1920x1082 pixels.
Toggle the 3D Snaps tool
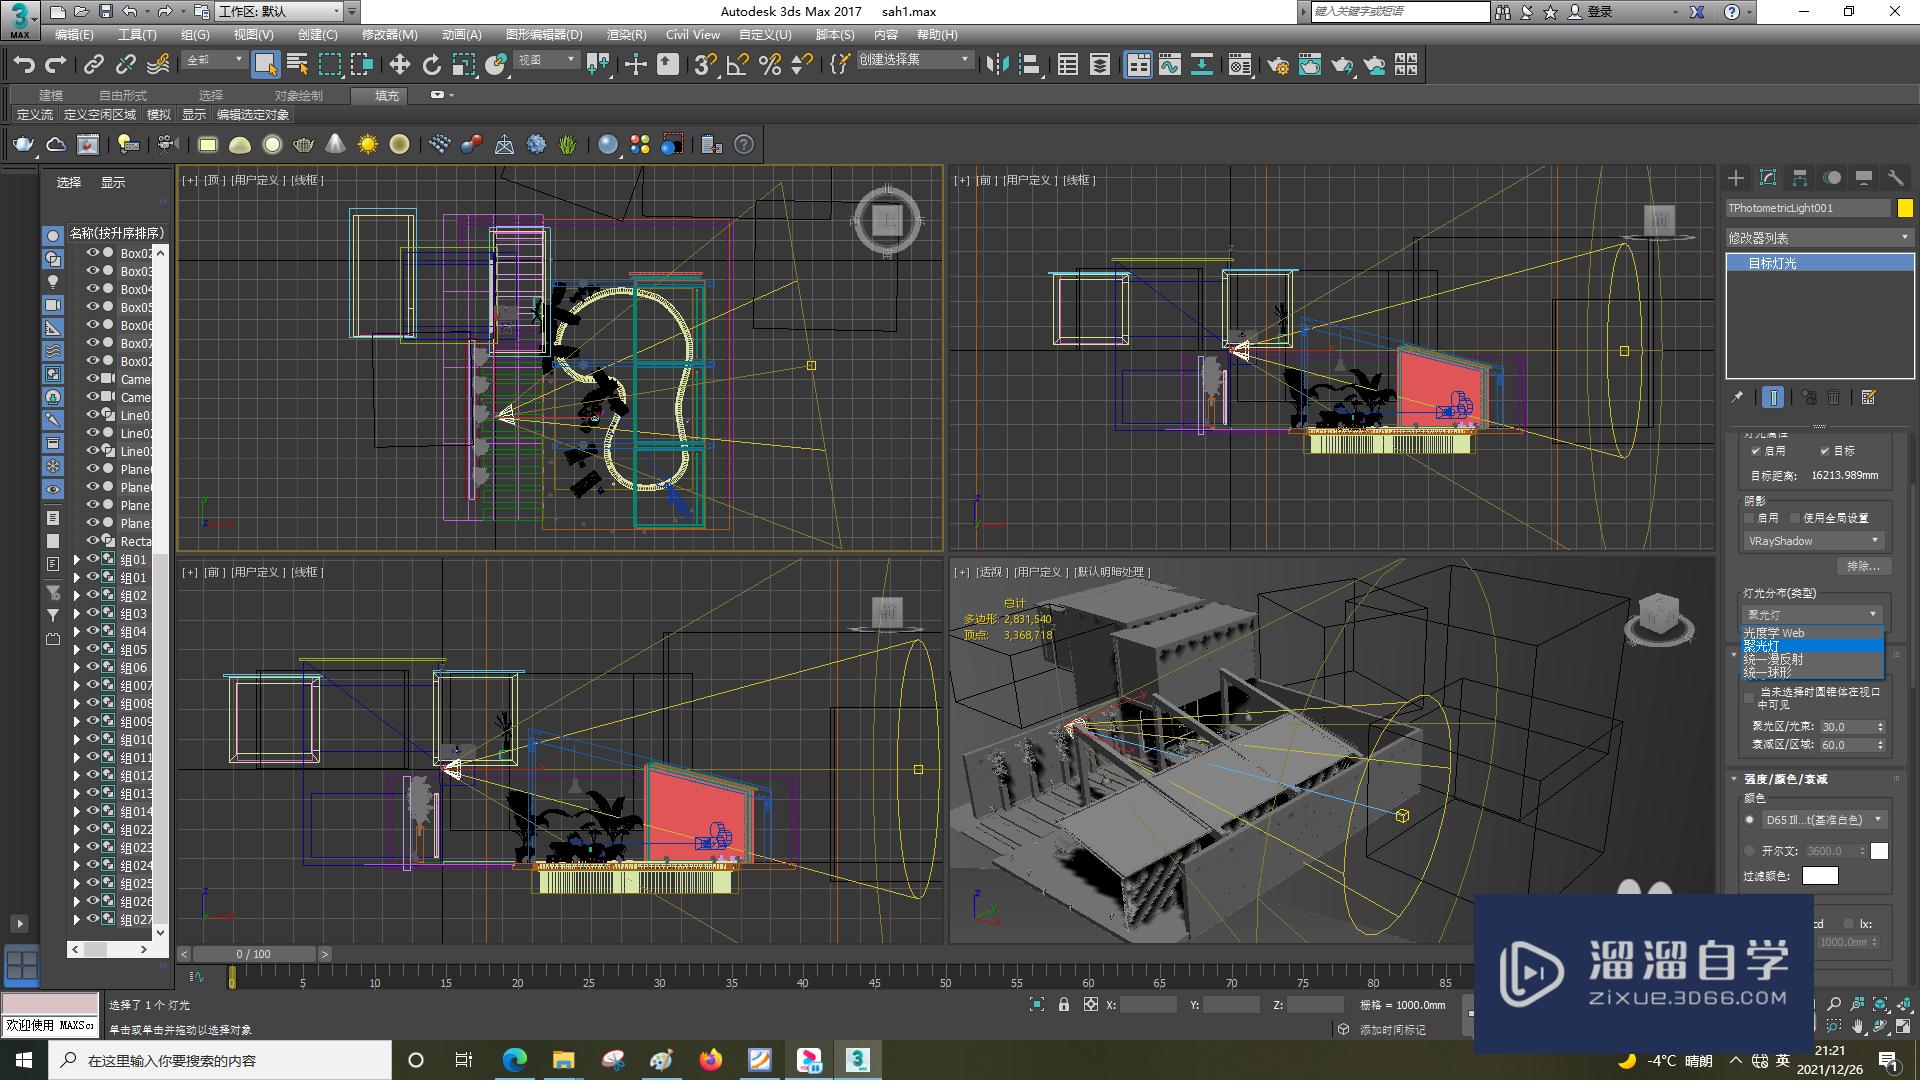pos(705,65)
